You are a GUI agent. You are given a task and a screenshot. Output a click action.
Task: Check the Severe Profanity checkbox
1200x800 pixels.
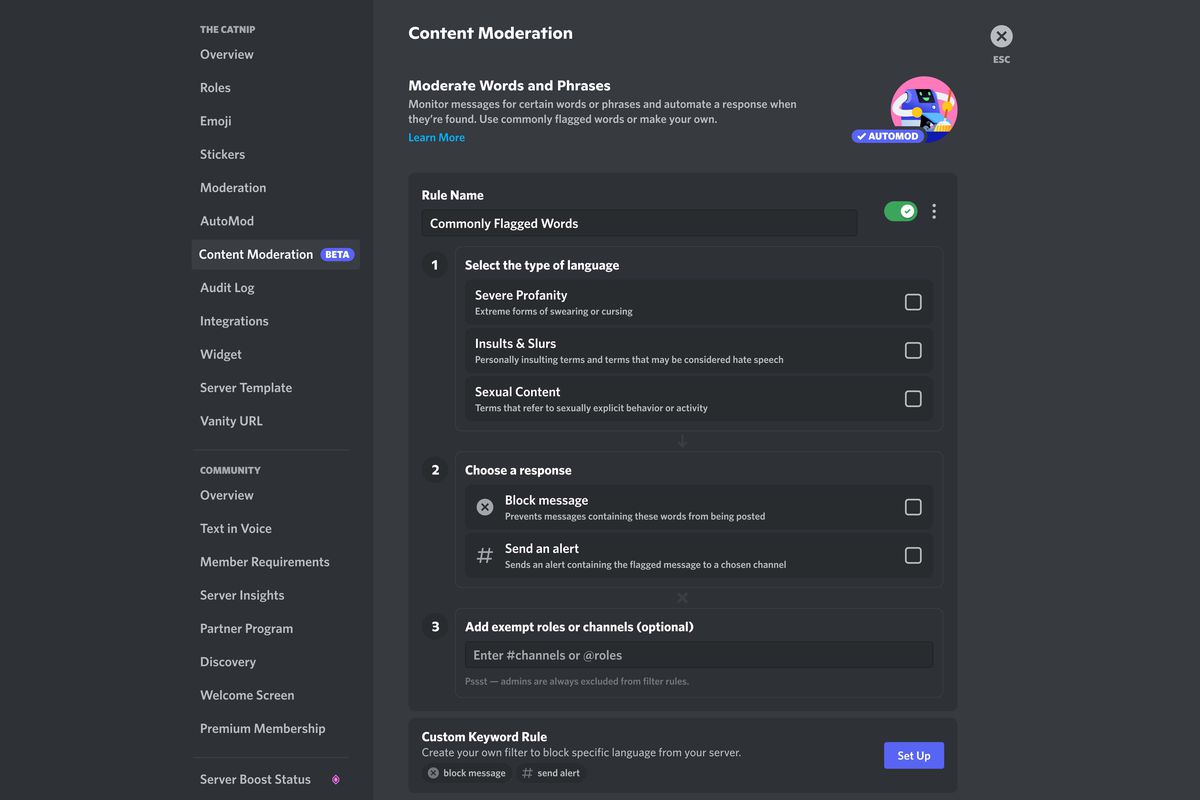(x=913, y=302)
